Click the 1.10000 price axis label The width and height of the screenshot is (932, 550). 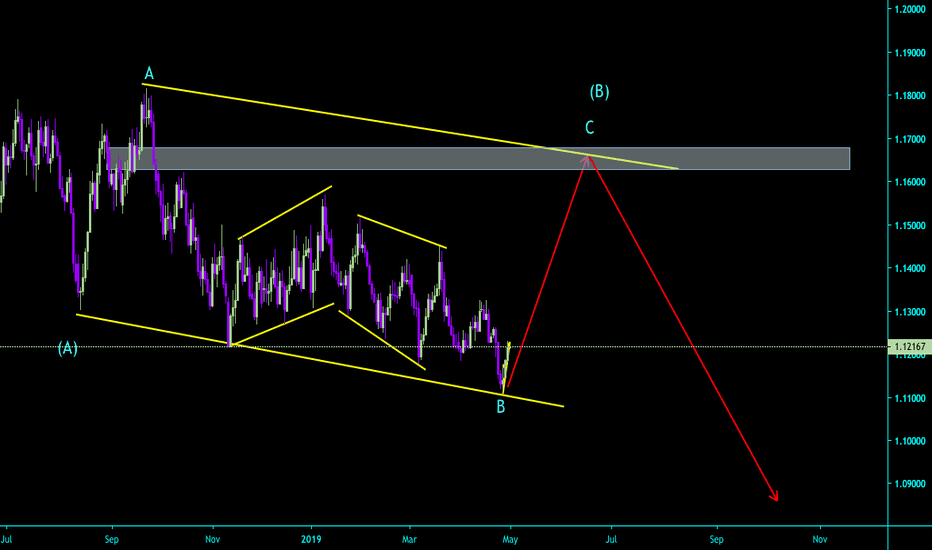click(910, 441)
